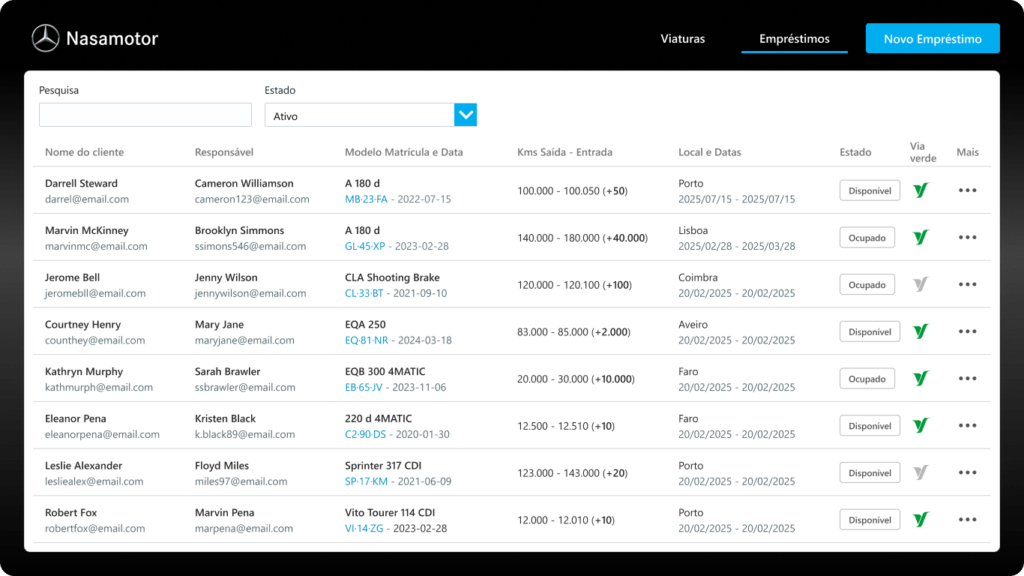Click Via Verde icon for Darrell Steward
This screenshot has width=1024, height=576.
click(x=921, y=190)
